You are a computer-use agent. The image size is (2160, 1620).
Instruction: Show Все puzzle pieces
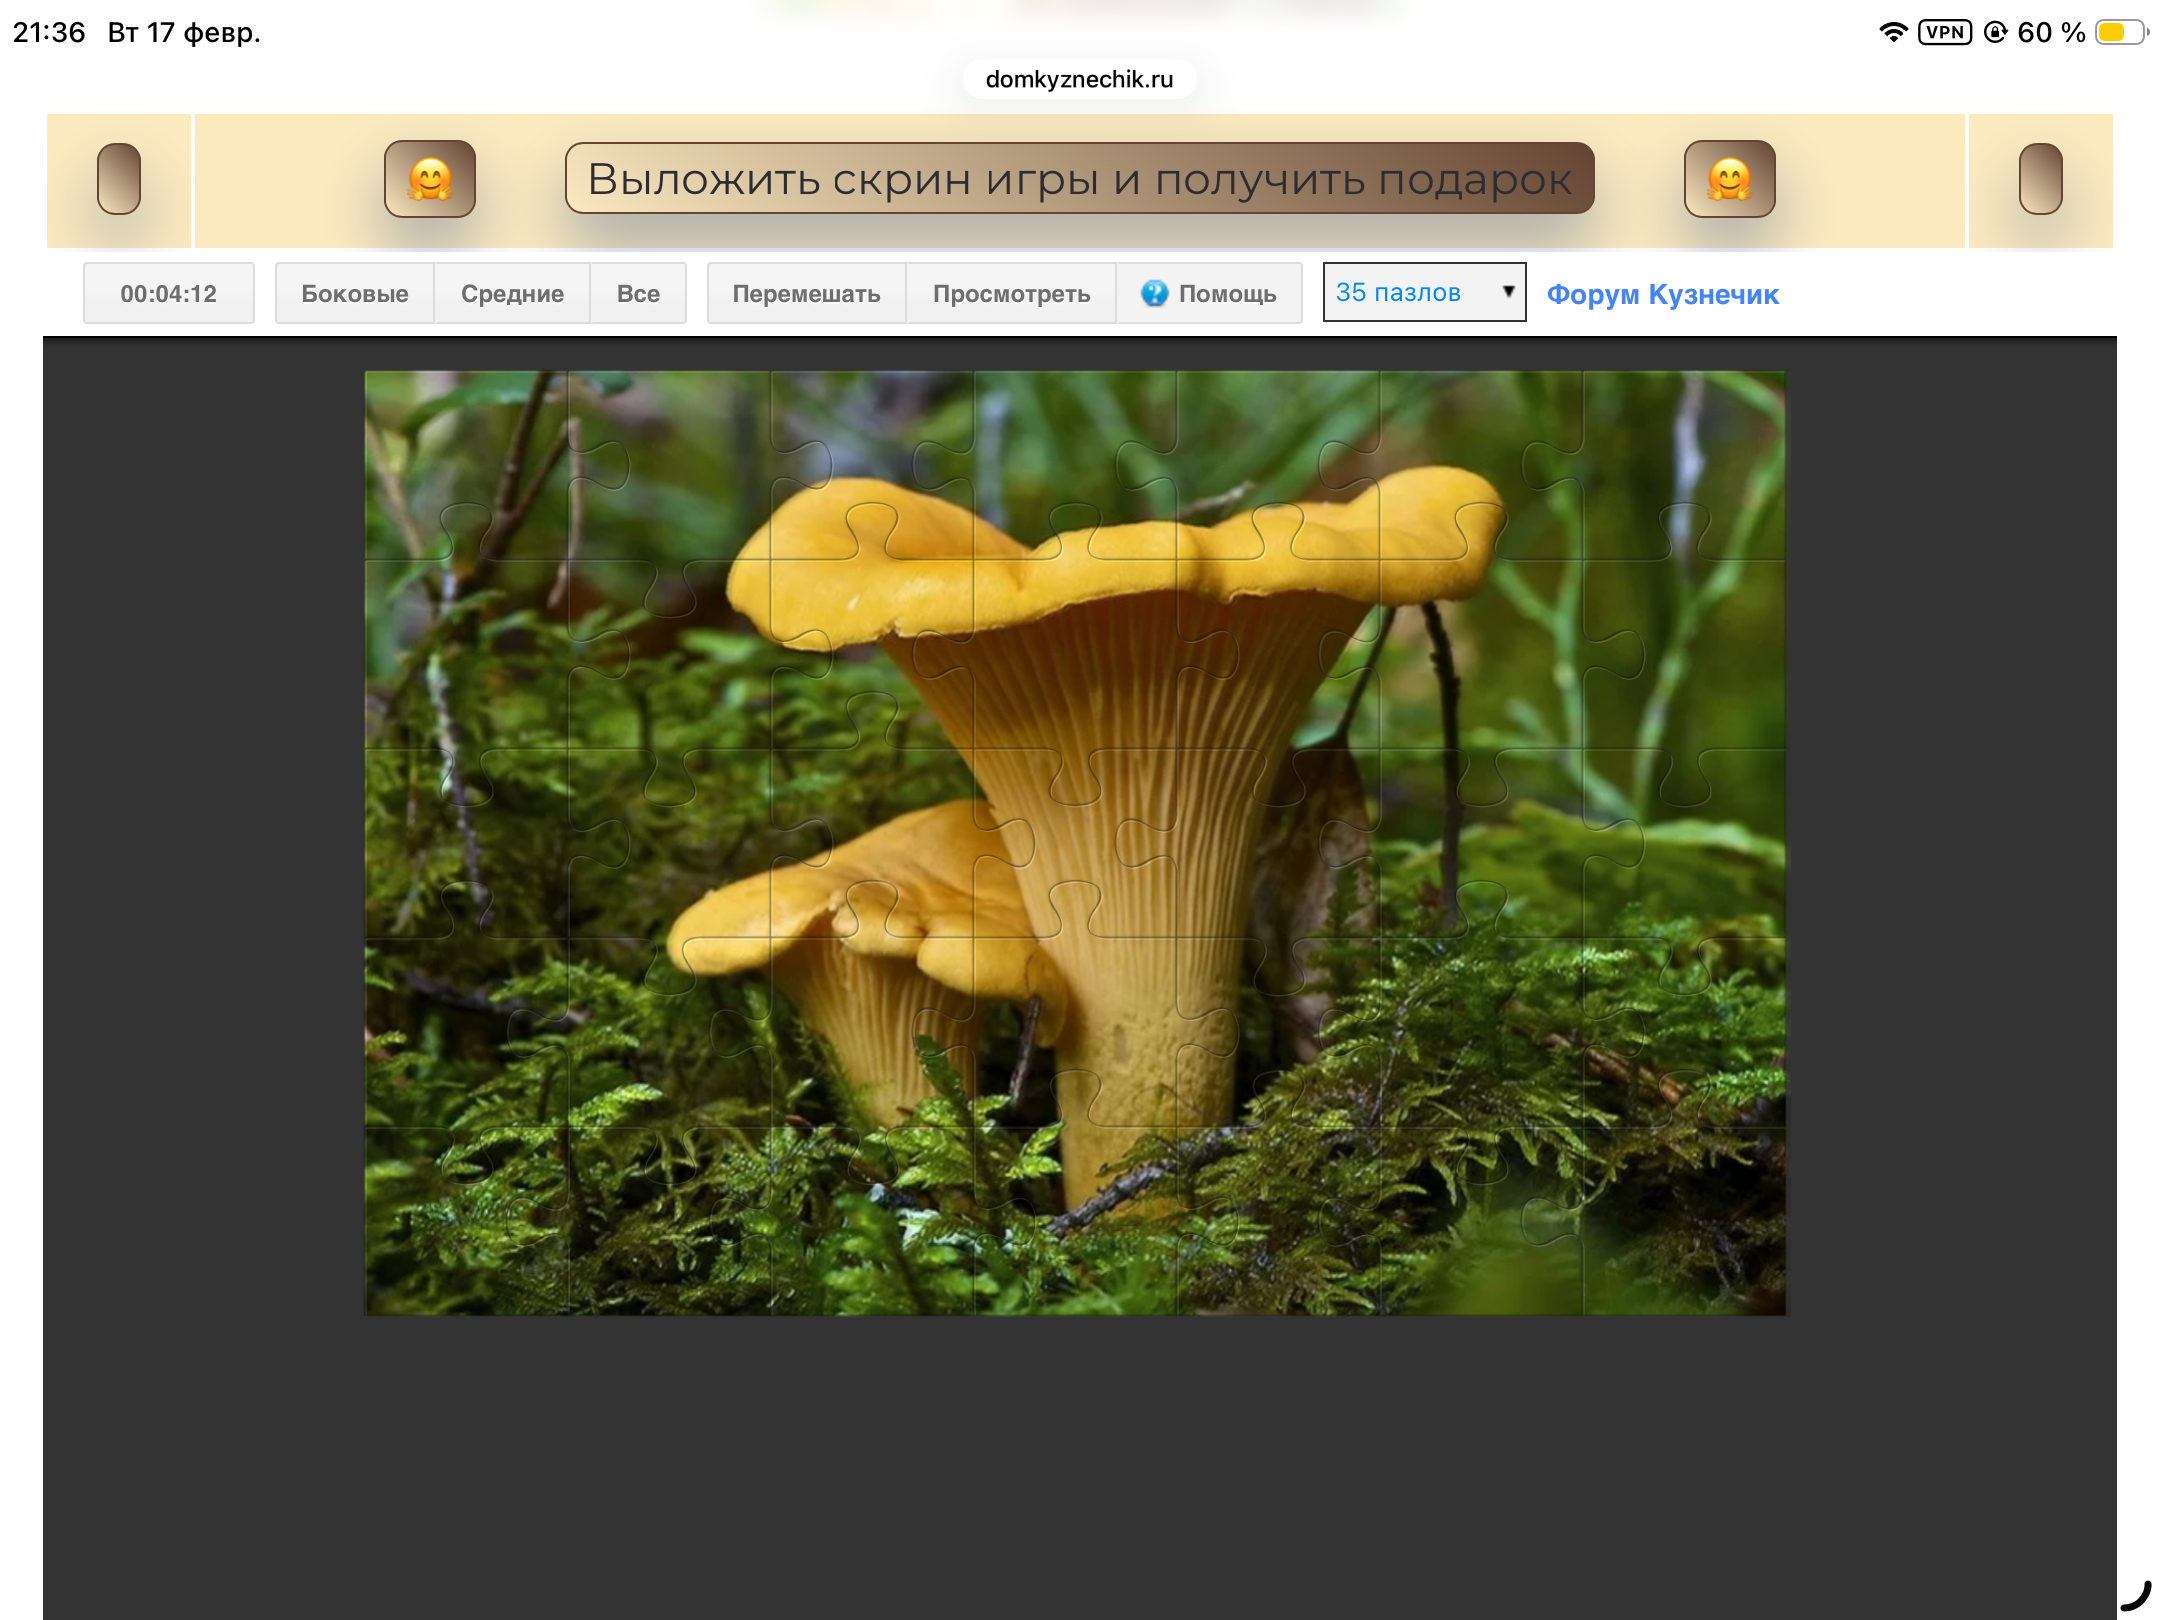pos(638,293)
